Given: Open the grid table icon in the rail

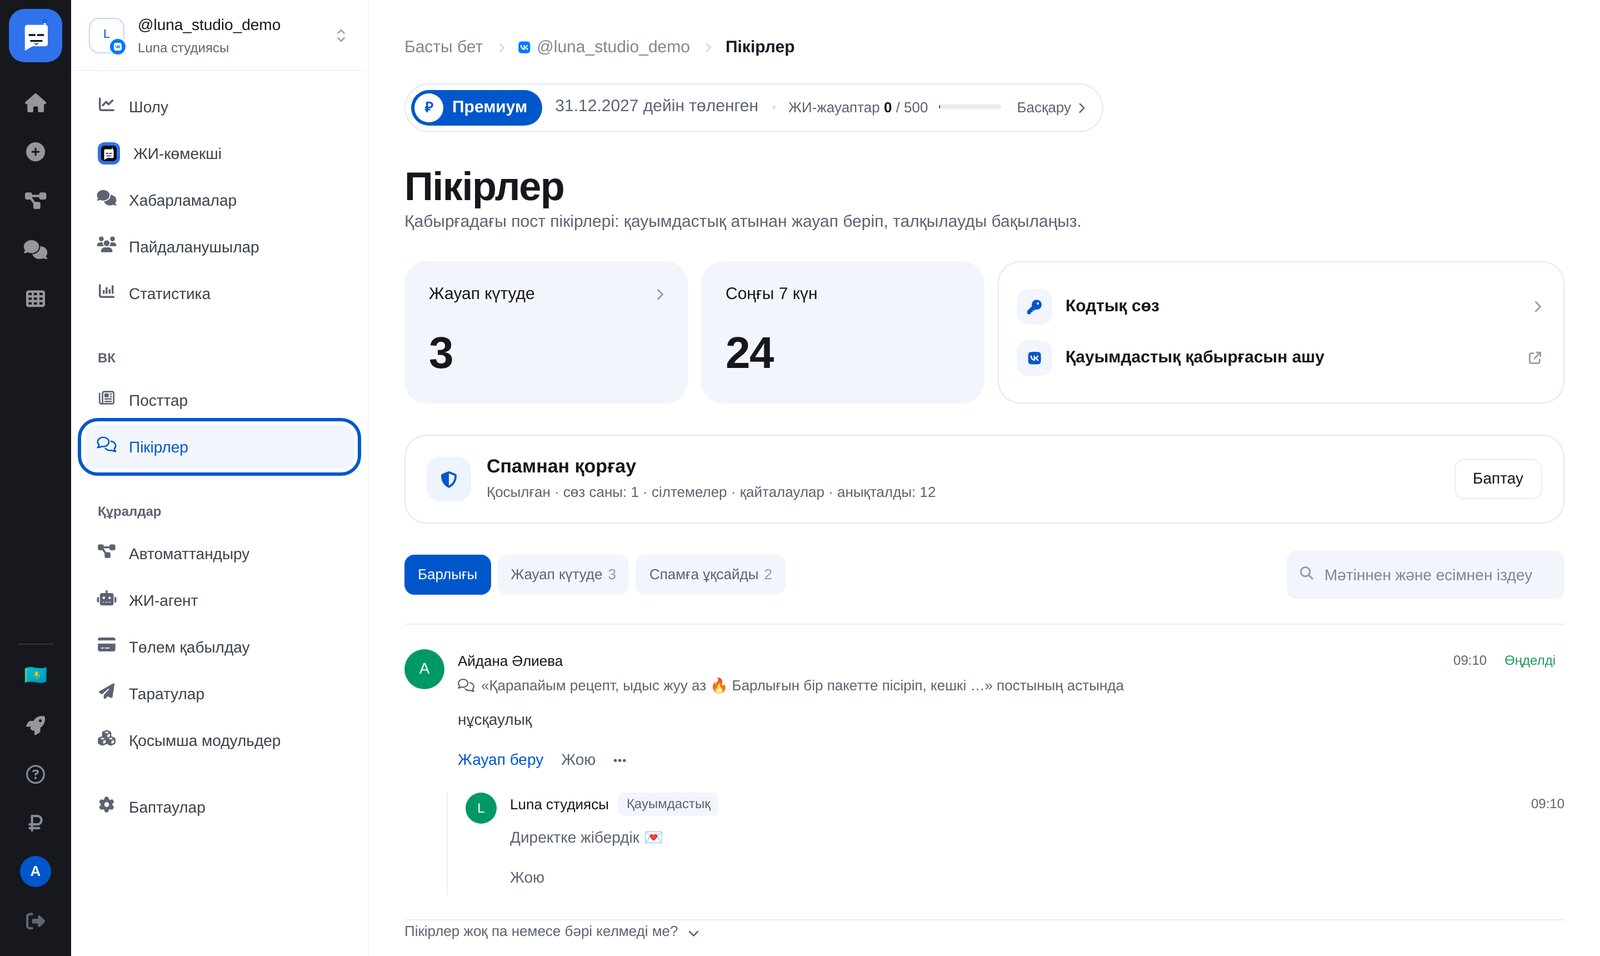Looking at the screenshot, I should click(x=35, y=298).
